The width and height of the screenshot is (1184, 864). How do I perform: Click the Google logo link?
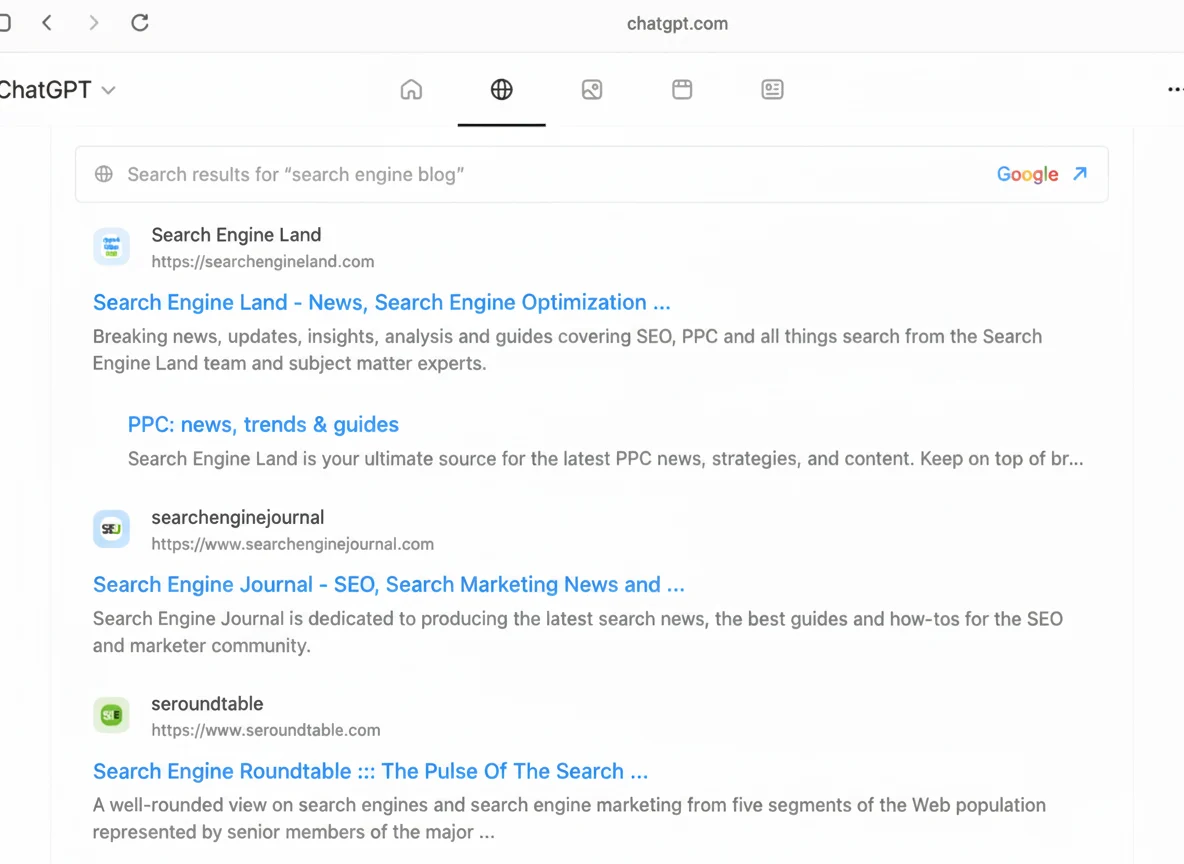click(1027, 174)
